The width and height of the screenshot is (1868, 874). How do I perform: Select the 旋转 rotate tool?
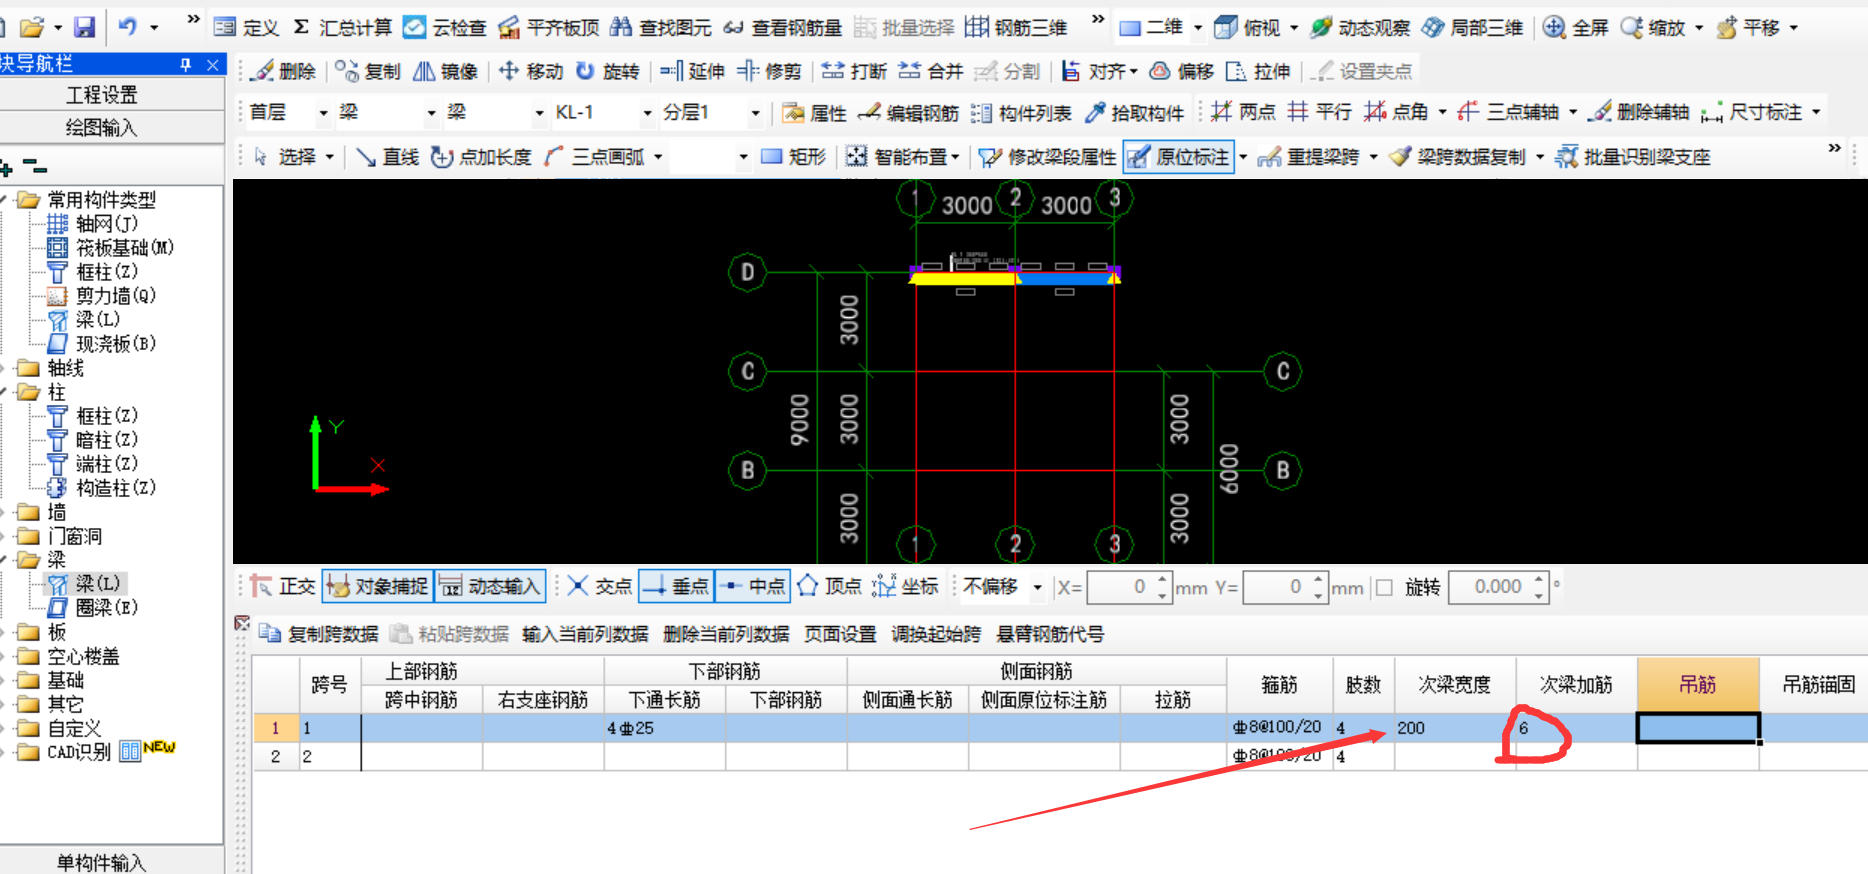coord(607,71)
